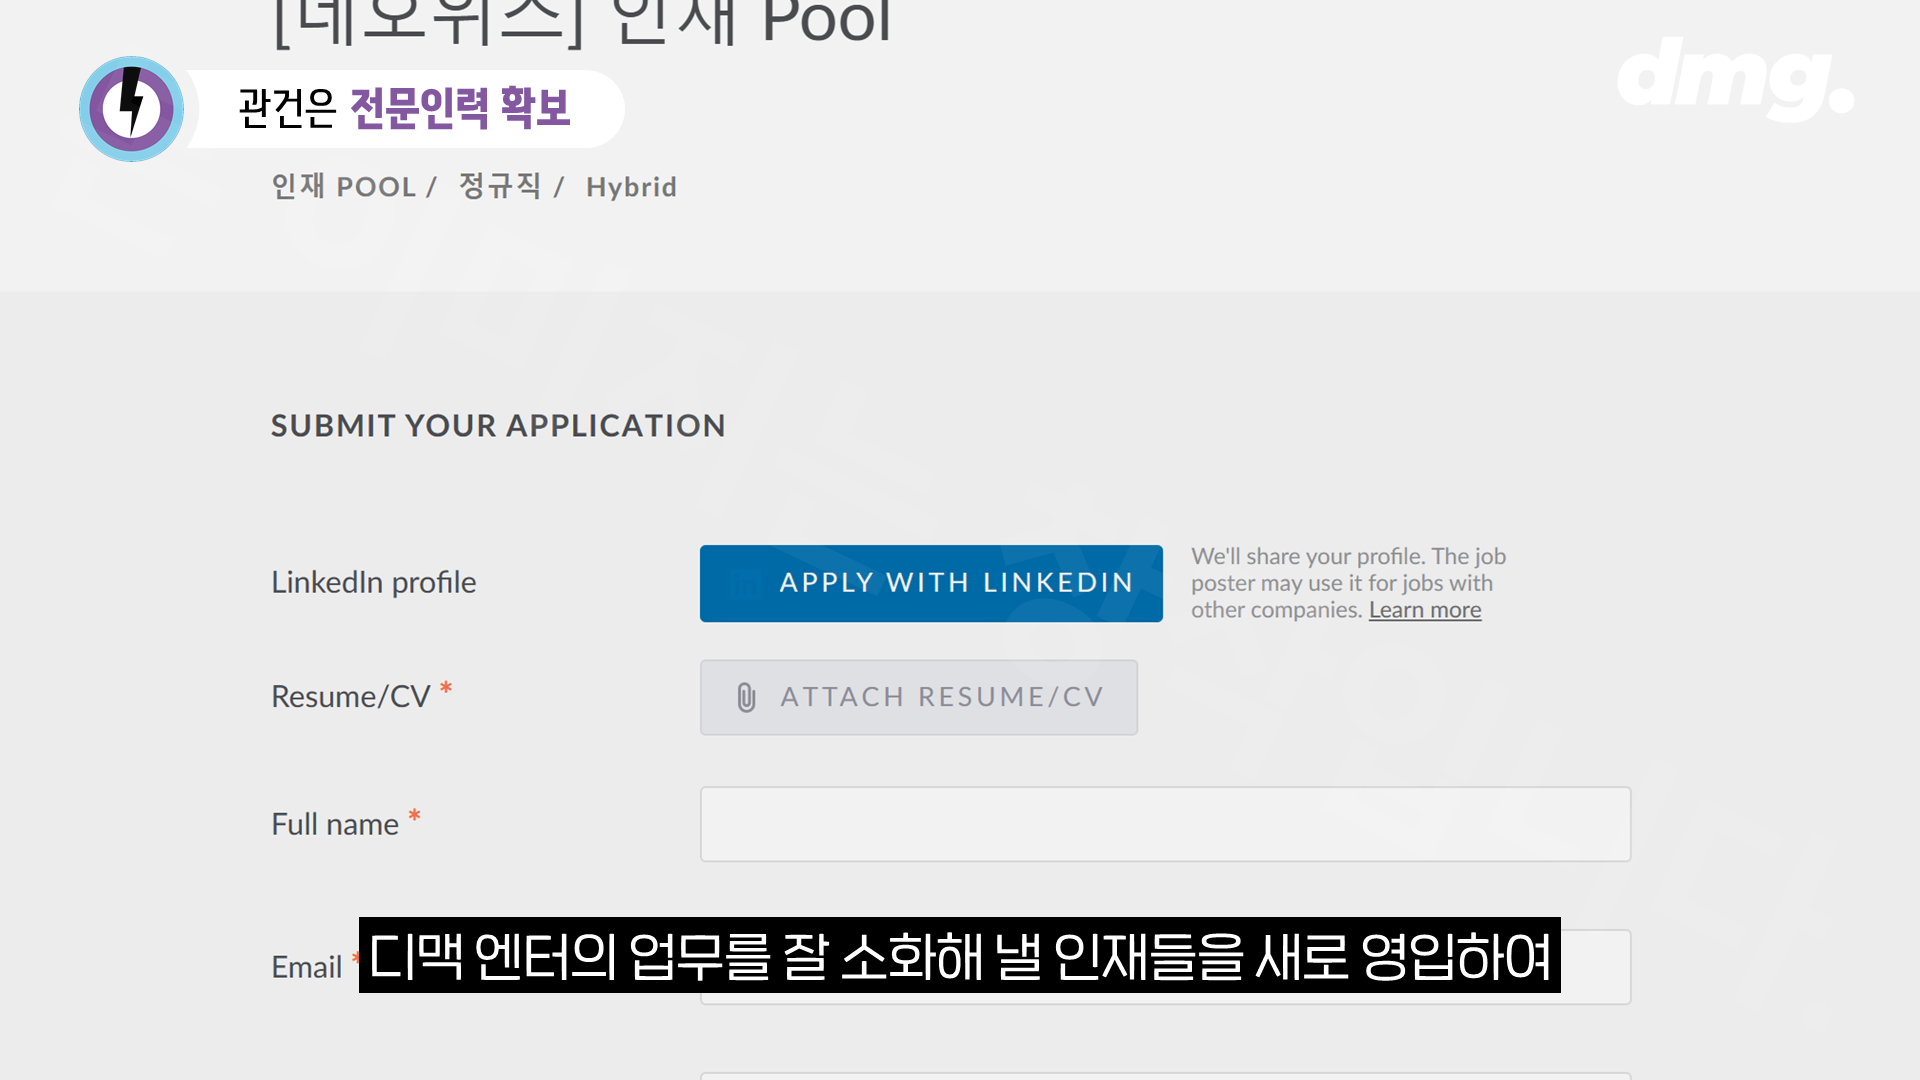Viewport: 1920px width, 1080px height.
Task: Click the 관건은 전문인력 확보 banner text
Action: [x=404, y=108]
